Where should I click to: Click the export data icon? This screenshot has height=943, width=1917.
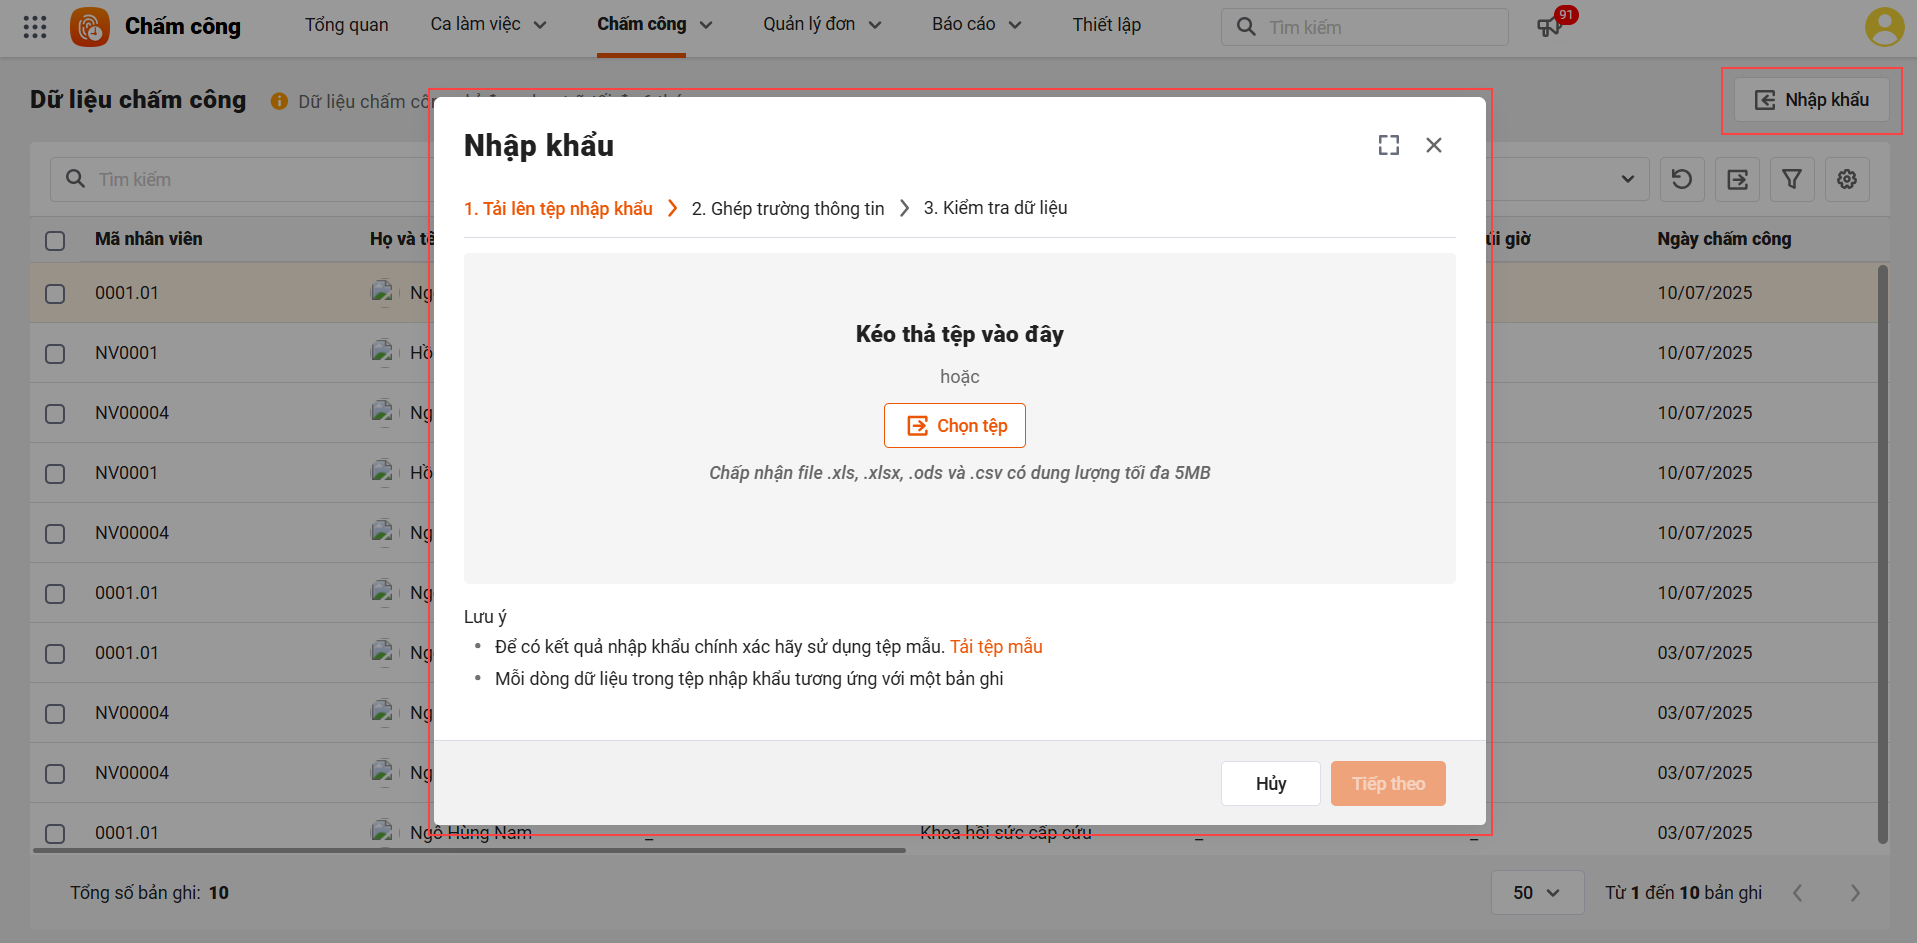tap(1737, 180)
